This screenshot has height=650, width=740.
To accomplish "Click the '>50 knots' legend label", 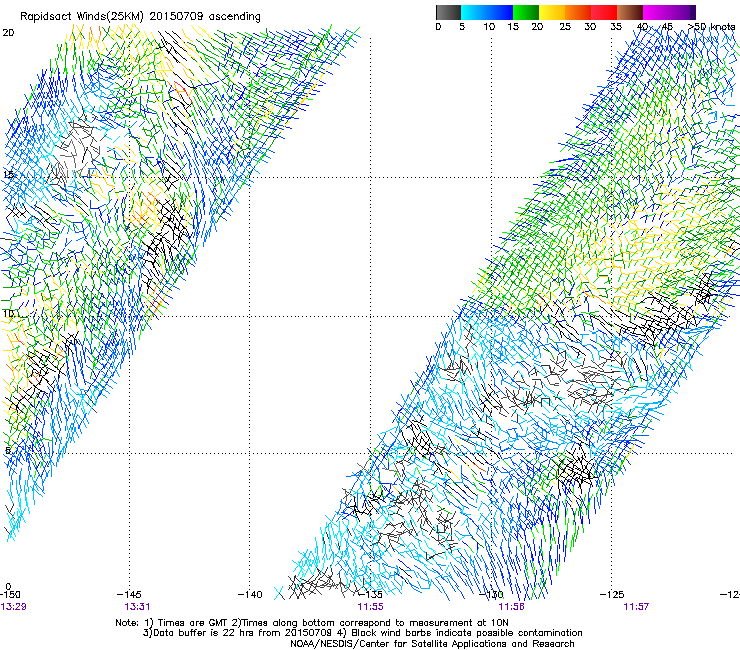I will (x=711, y=26).
